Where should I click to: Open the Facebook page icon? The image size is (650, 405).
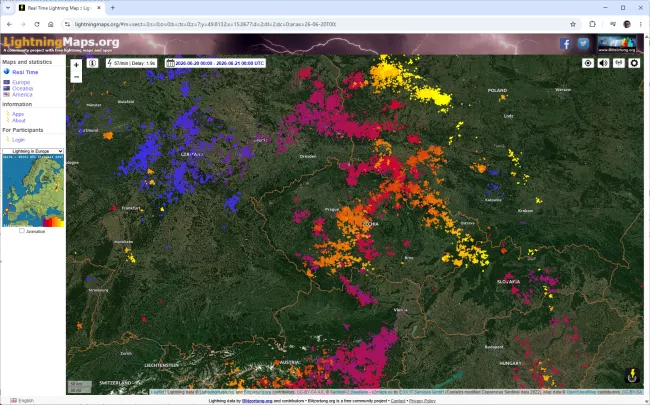[565, 44]
